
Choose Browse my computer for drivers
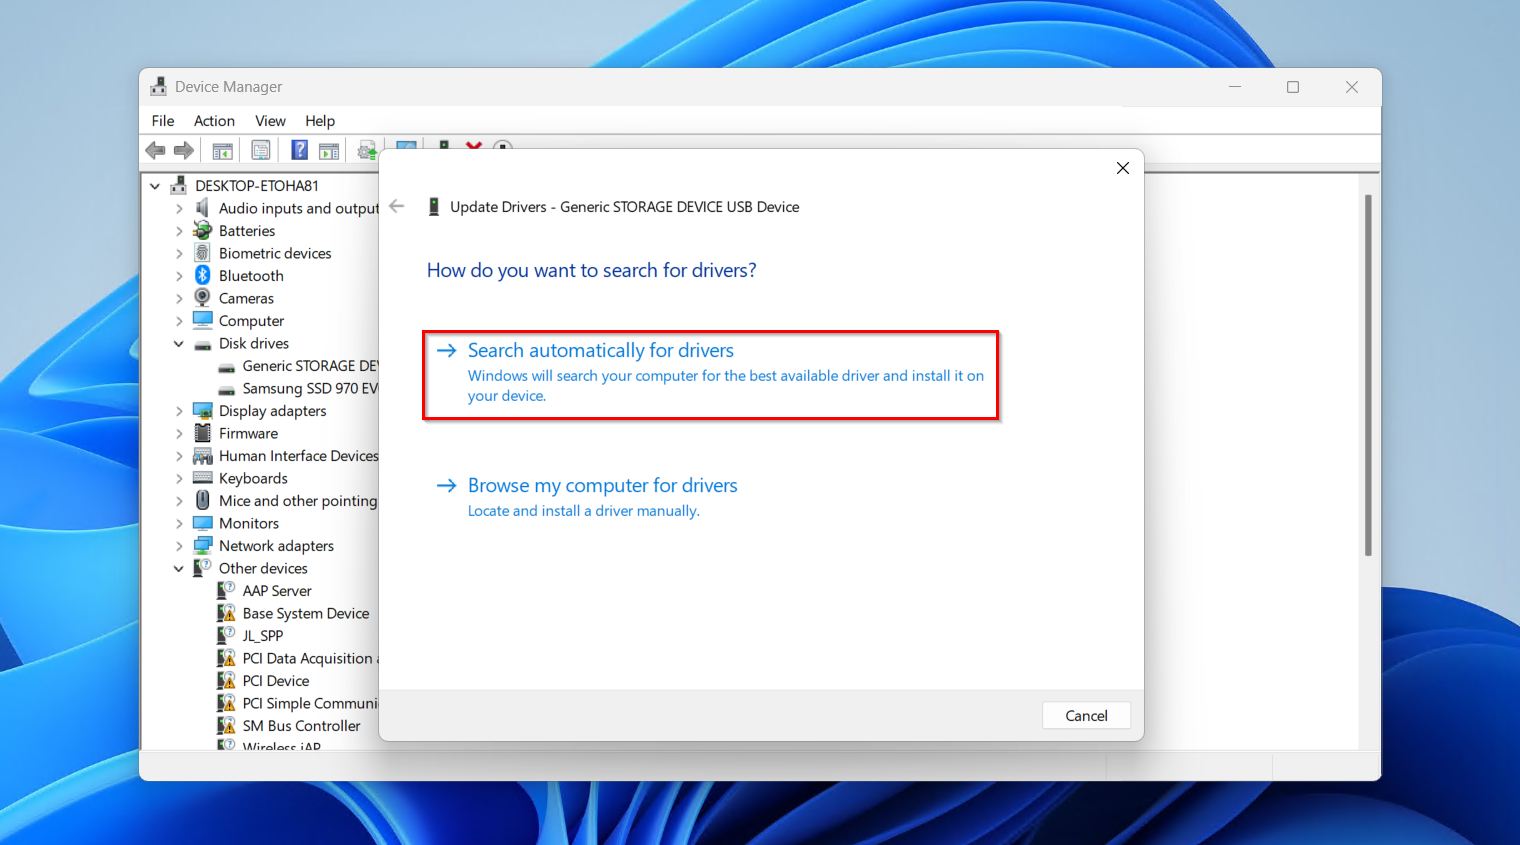[x=602, y=486]
